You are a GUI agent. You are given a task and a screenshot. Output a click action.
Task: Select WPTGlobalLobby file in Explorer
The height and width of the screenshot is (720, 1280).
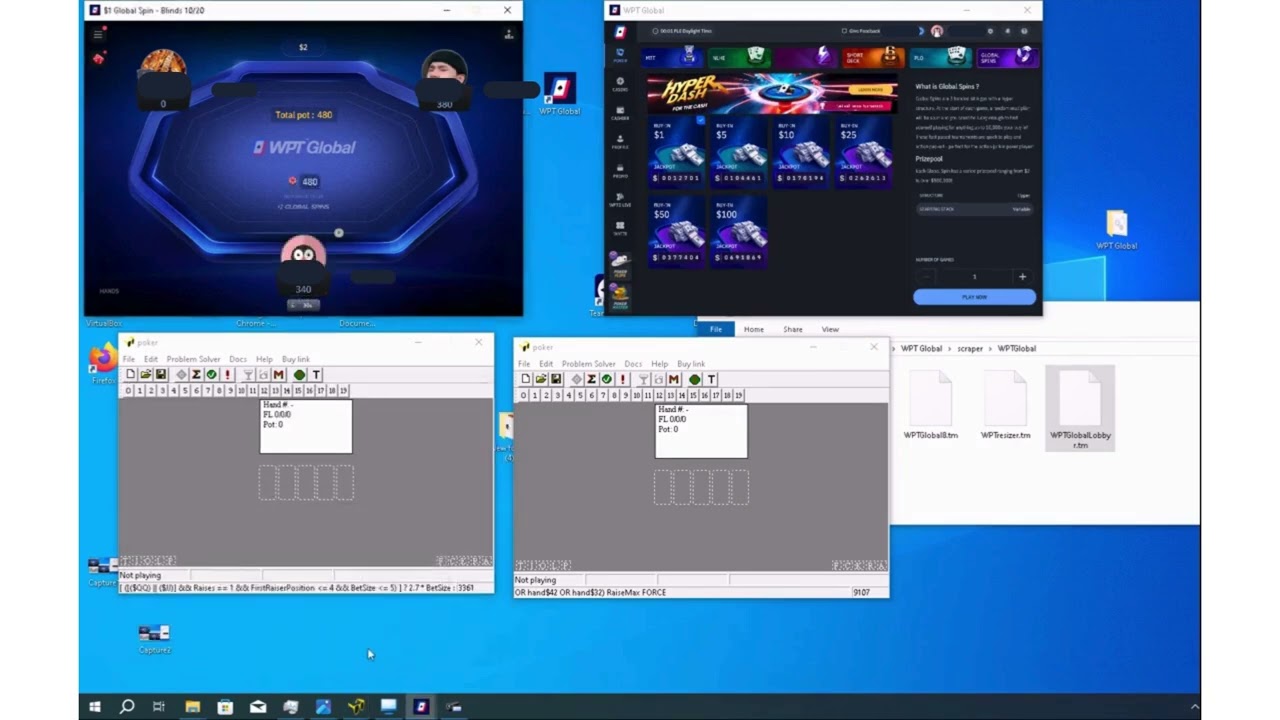tap(1080, 408)
